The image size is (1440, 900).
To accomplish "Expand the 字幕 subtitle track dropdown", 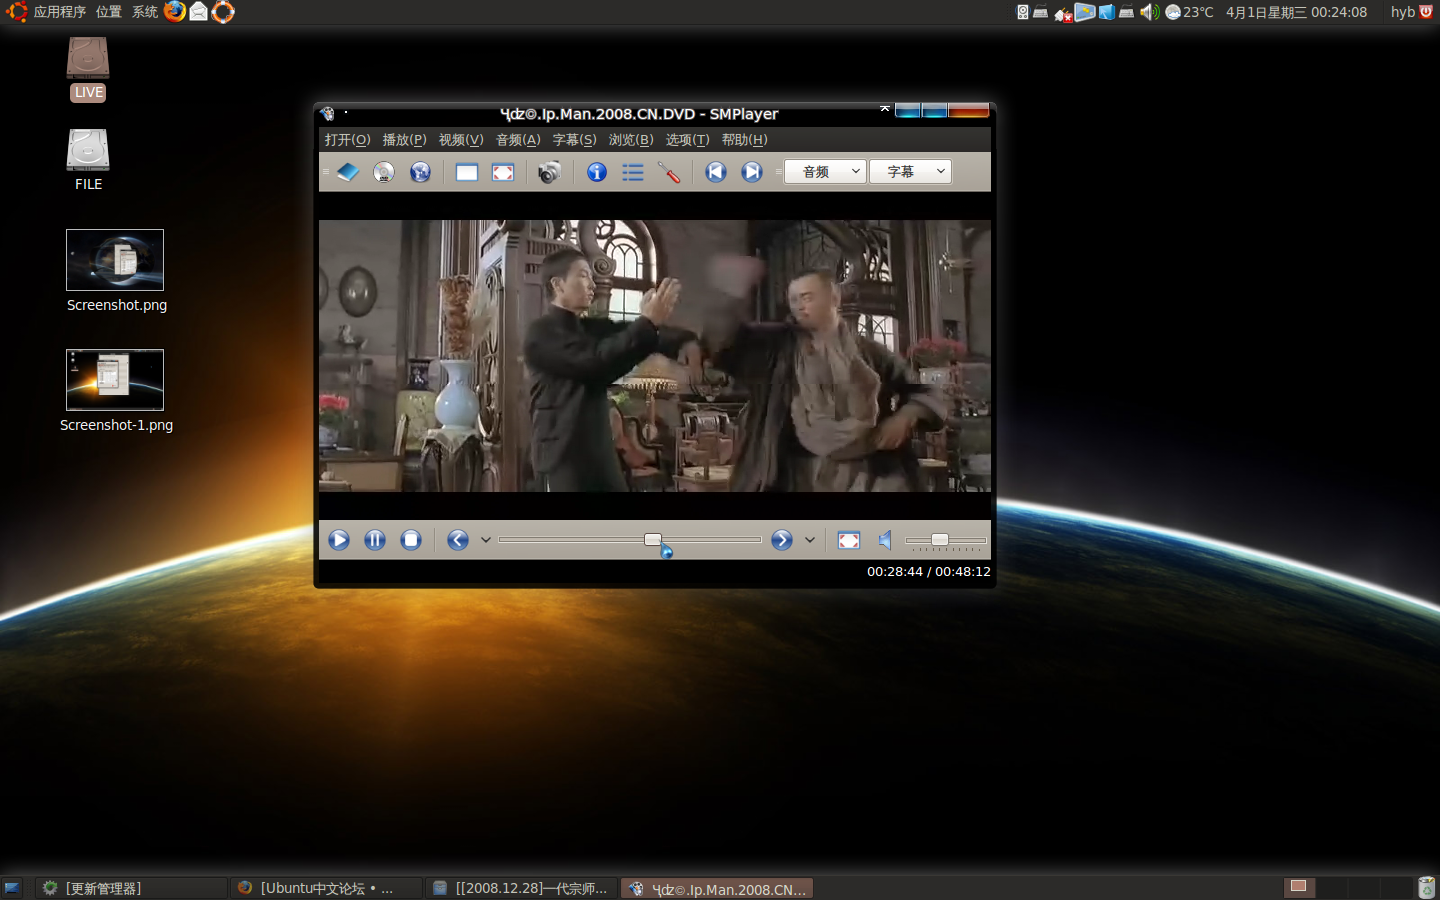I will tap(910, 172).
